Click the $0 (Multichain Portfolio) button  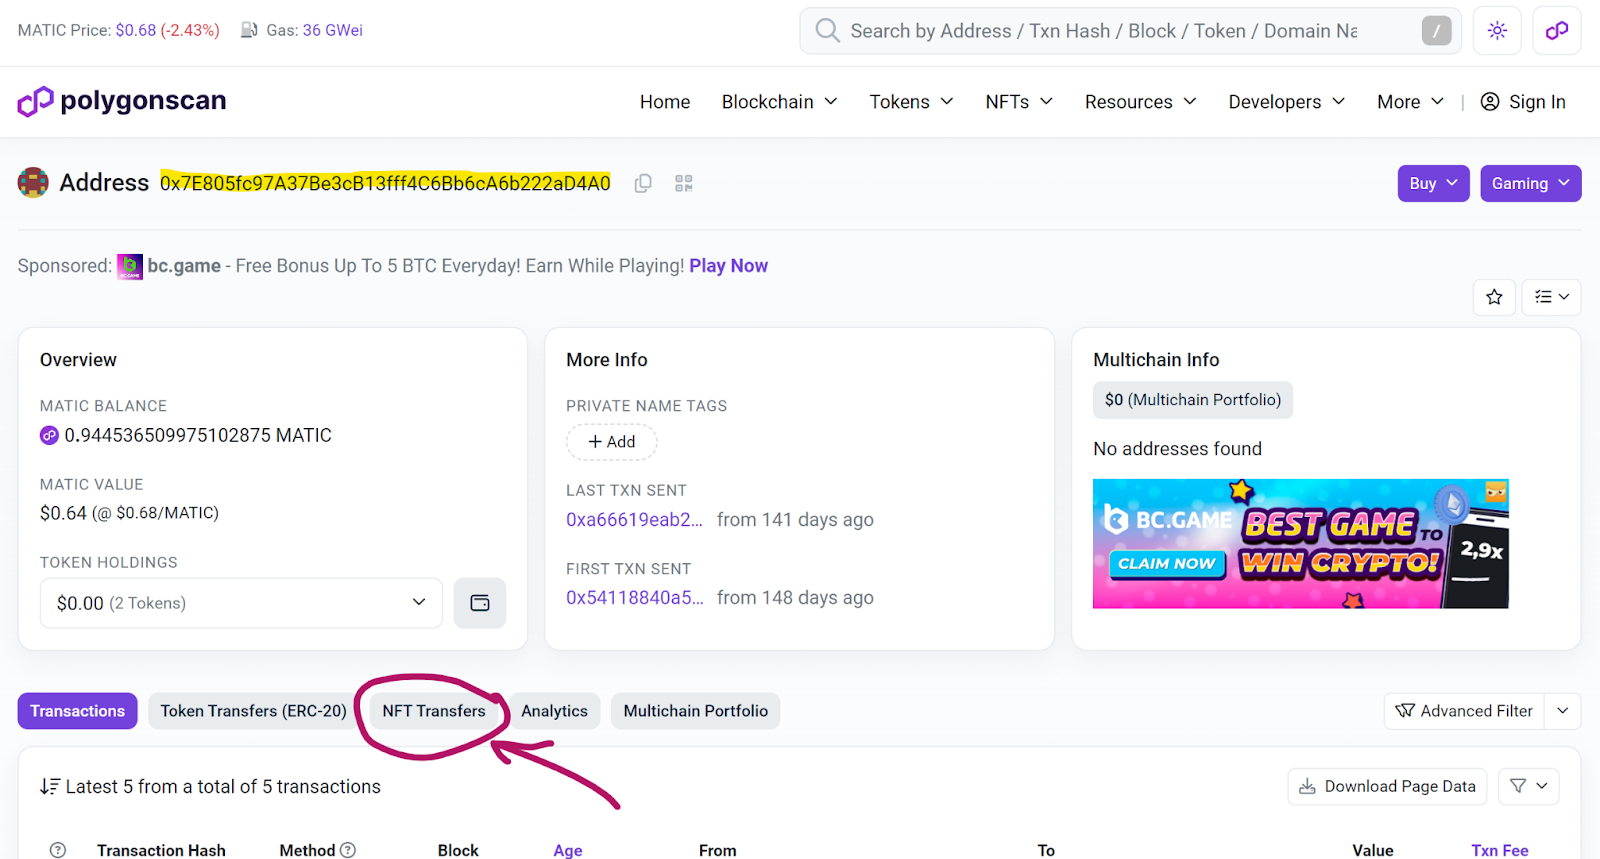[1193, 400]
